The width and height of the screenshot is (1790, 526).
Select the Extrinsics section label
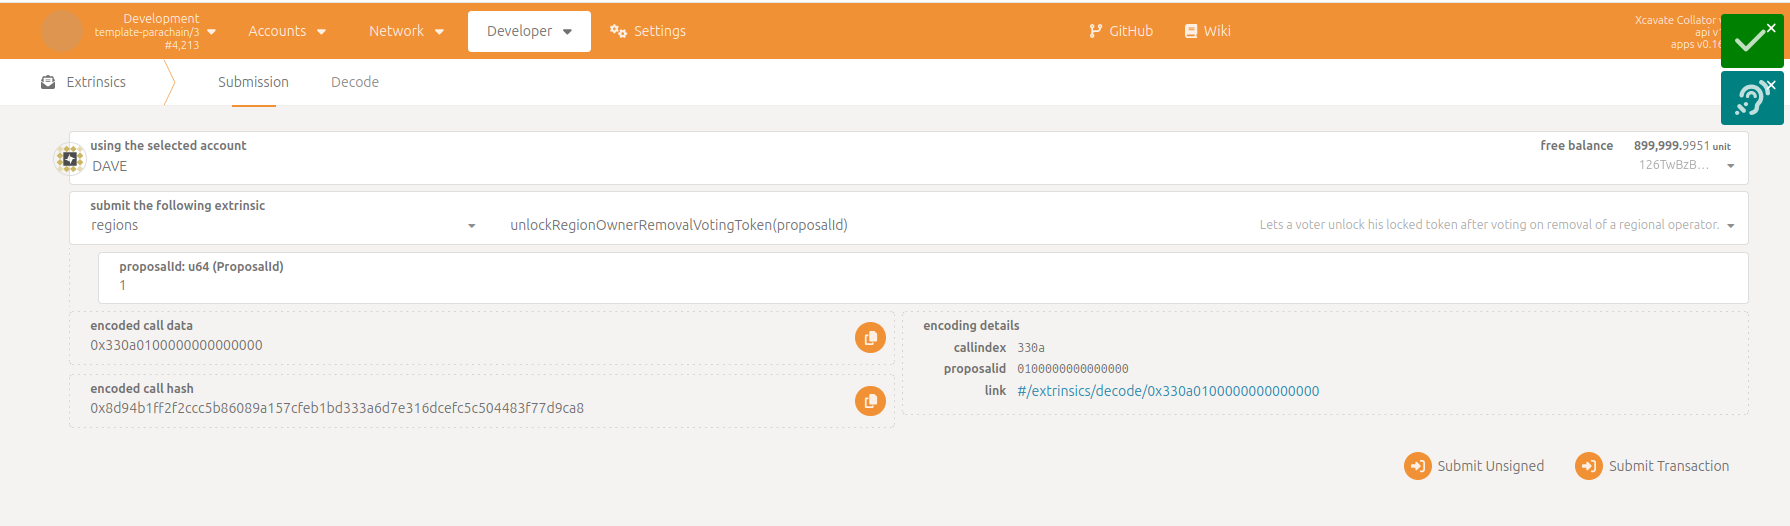coord(96,82)
